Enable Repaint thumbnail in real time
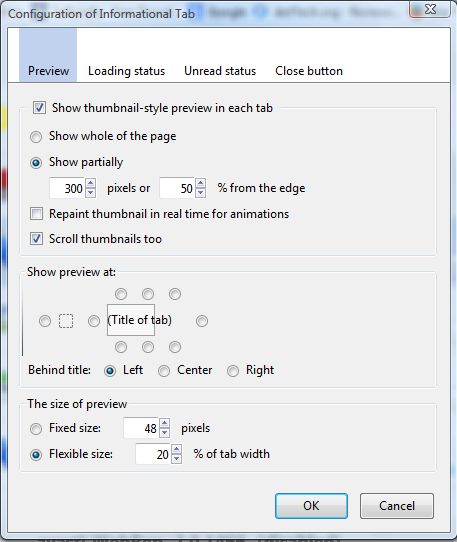This screenshot has width=457, height=542. tap(36, 214)
